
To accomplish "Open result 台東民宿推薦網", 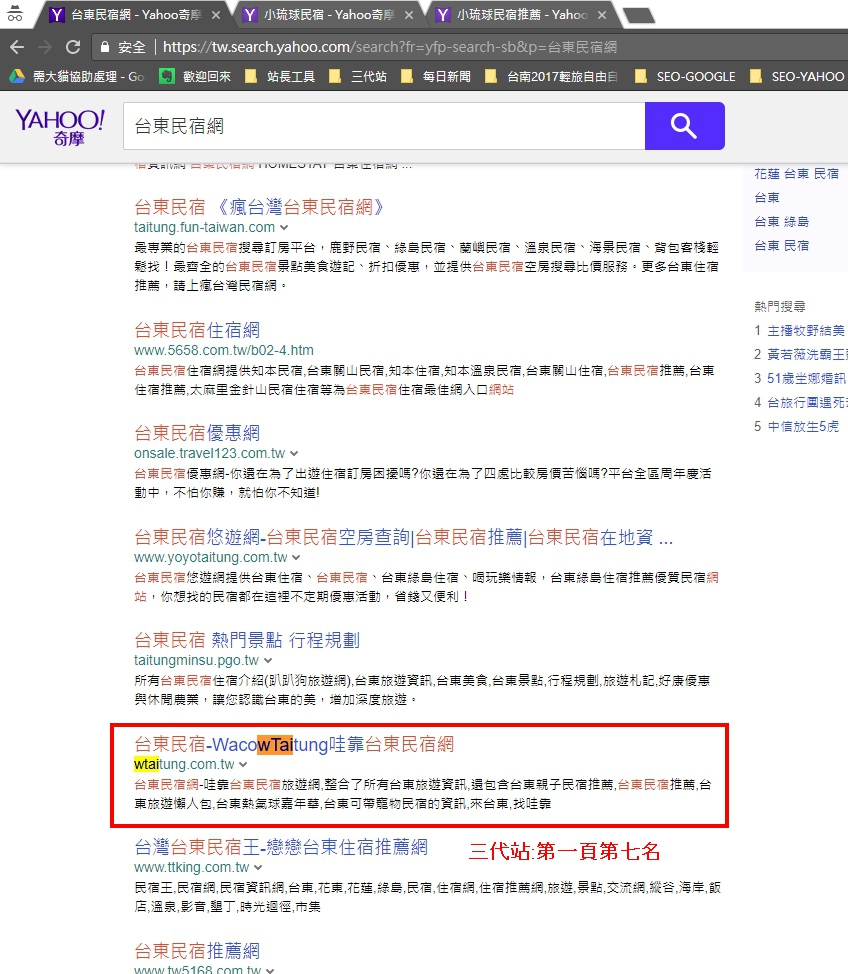I will coord(197,951).
